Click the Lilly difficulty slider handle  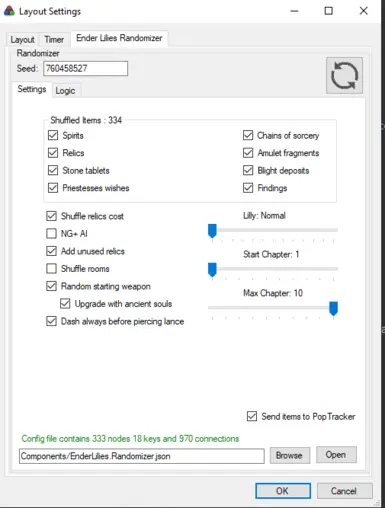pyautogui.click(x=212, y=231)
